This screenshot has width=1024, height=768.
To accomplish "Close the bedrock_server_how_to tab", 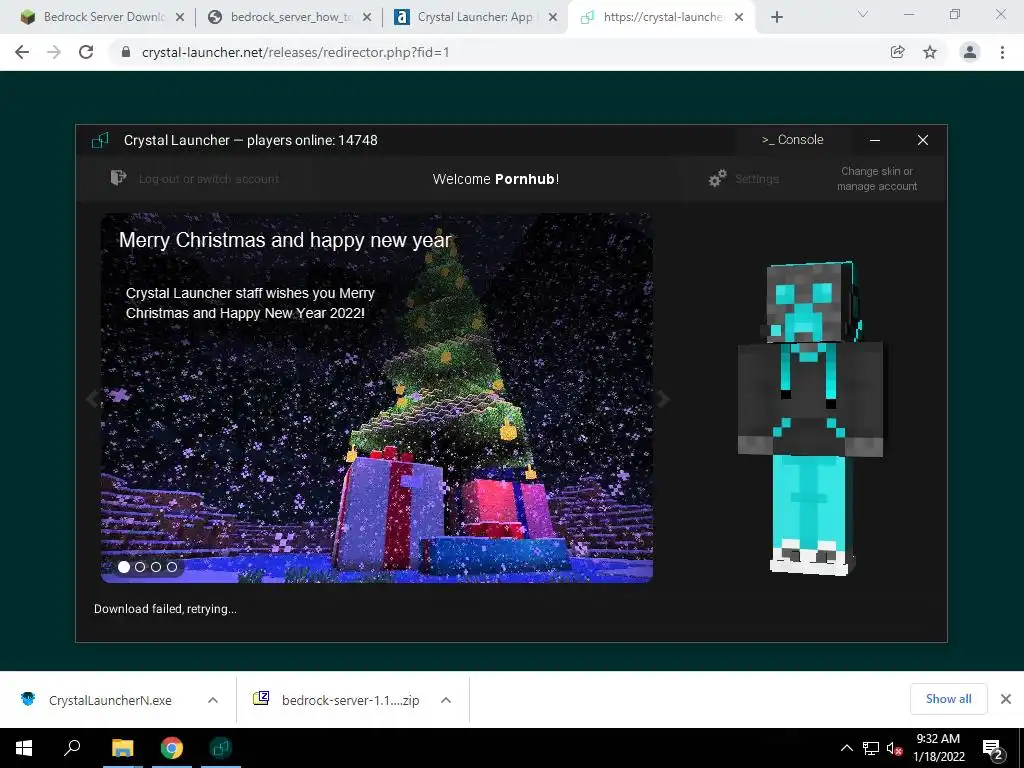I will 367,18.
